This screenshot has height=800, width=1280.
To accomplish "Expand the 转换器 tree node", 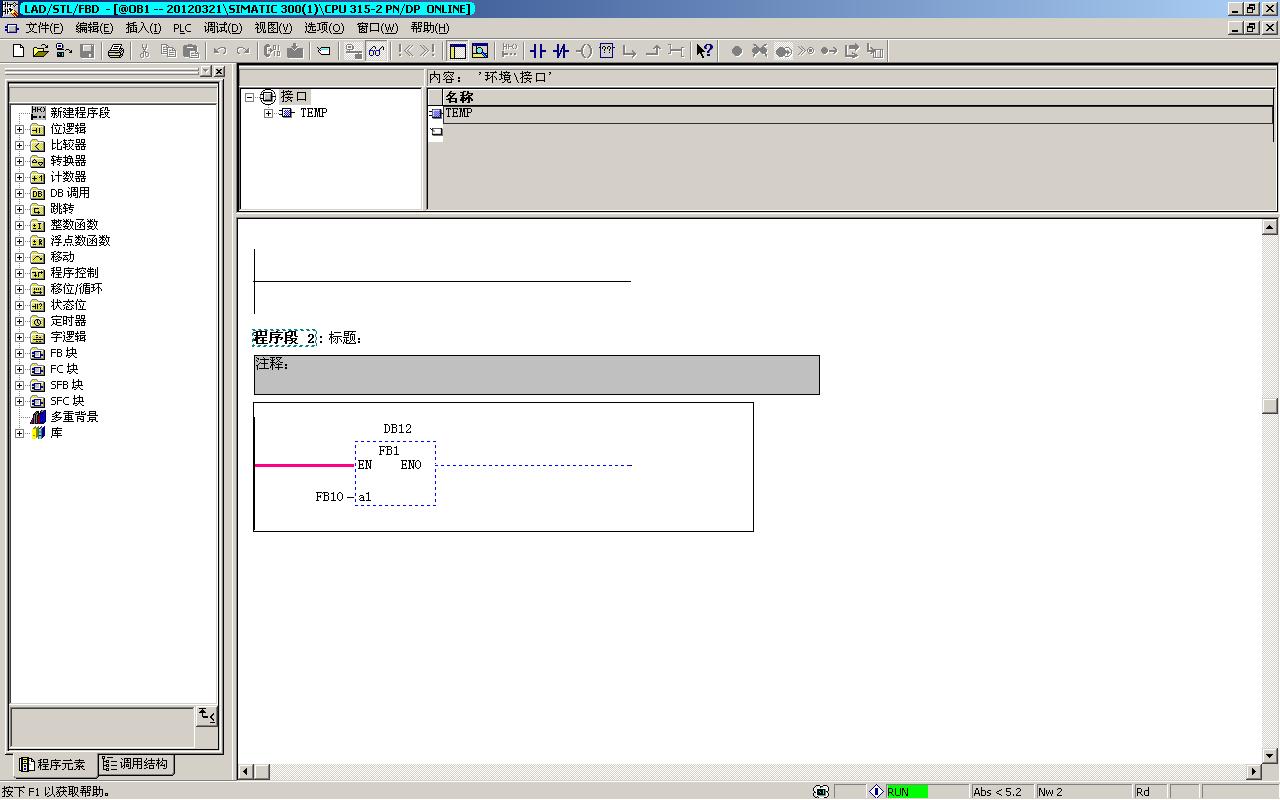I will [x=19, y=161].
